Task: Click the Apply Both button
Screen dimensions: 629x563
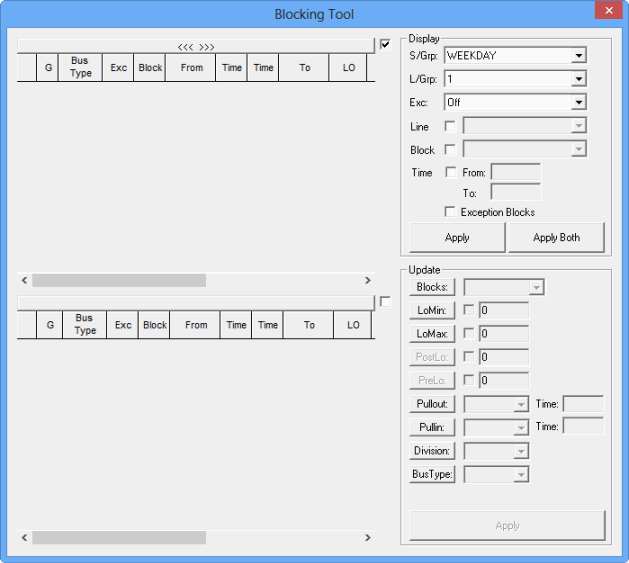Action: (x=556, y=238)
